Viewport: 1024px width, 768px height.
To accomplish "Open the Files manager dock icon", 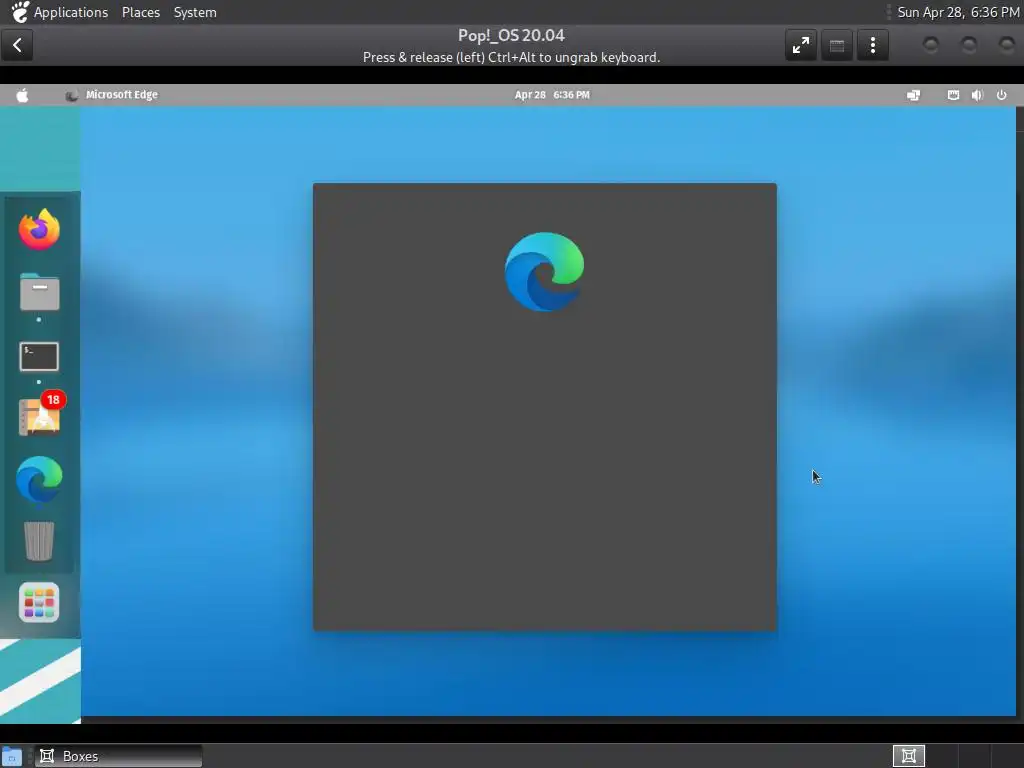I will click(39, 292).
